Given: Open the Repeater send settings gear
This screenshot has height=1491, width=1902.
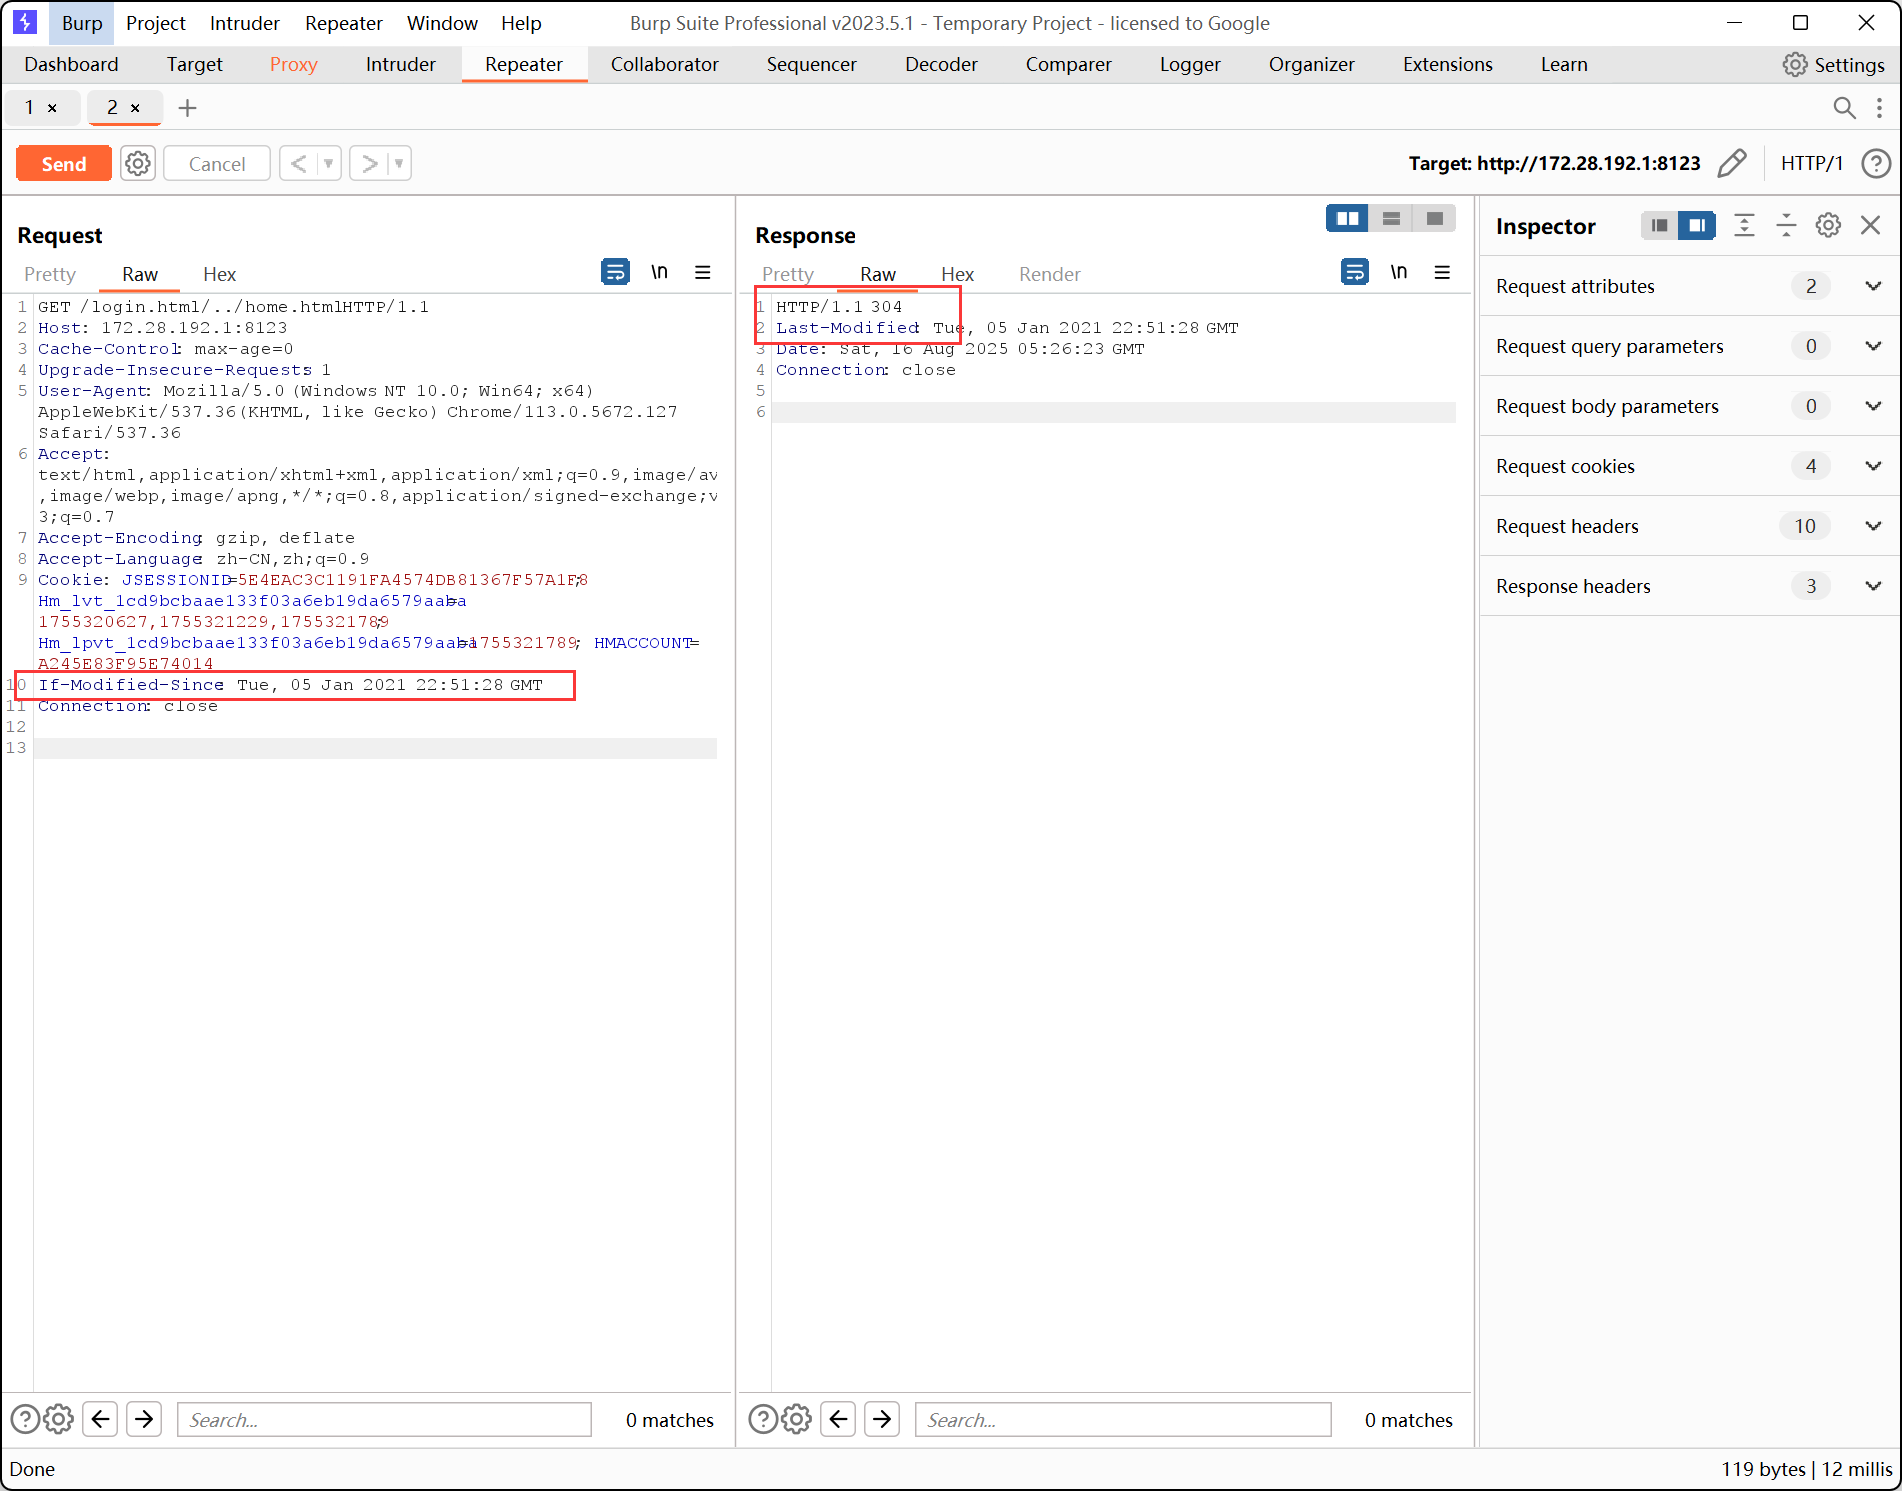Looking at the screenshot, I should 138,164.
